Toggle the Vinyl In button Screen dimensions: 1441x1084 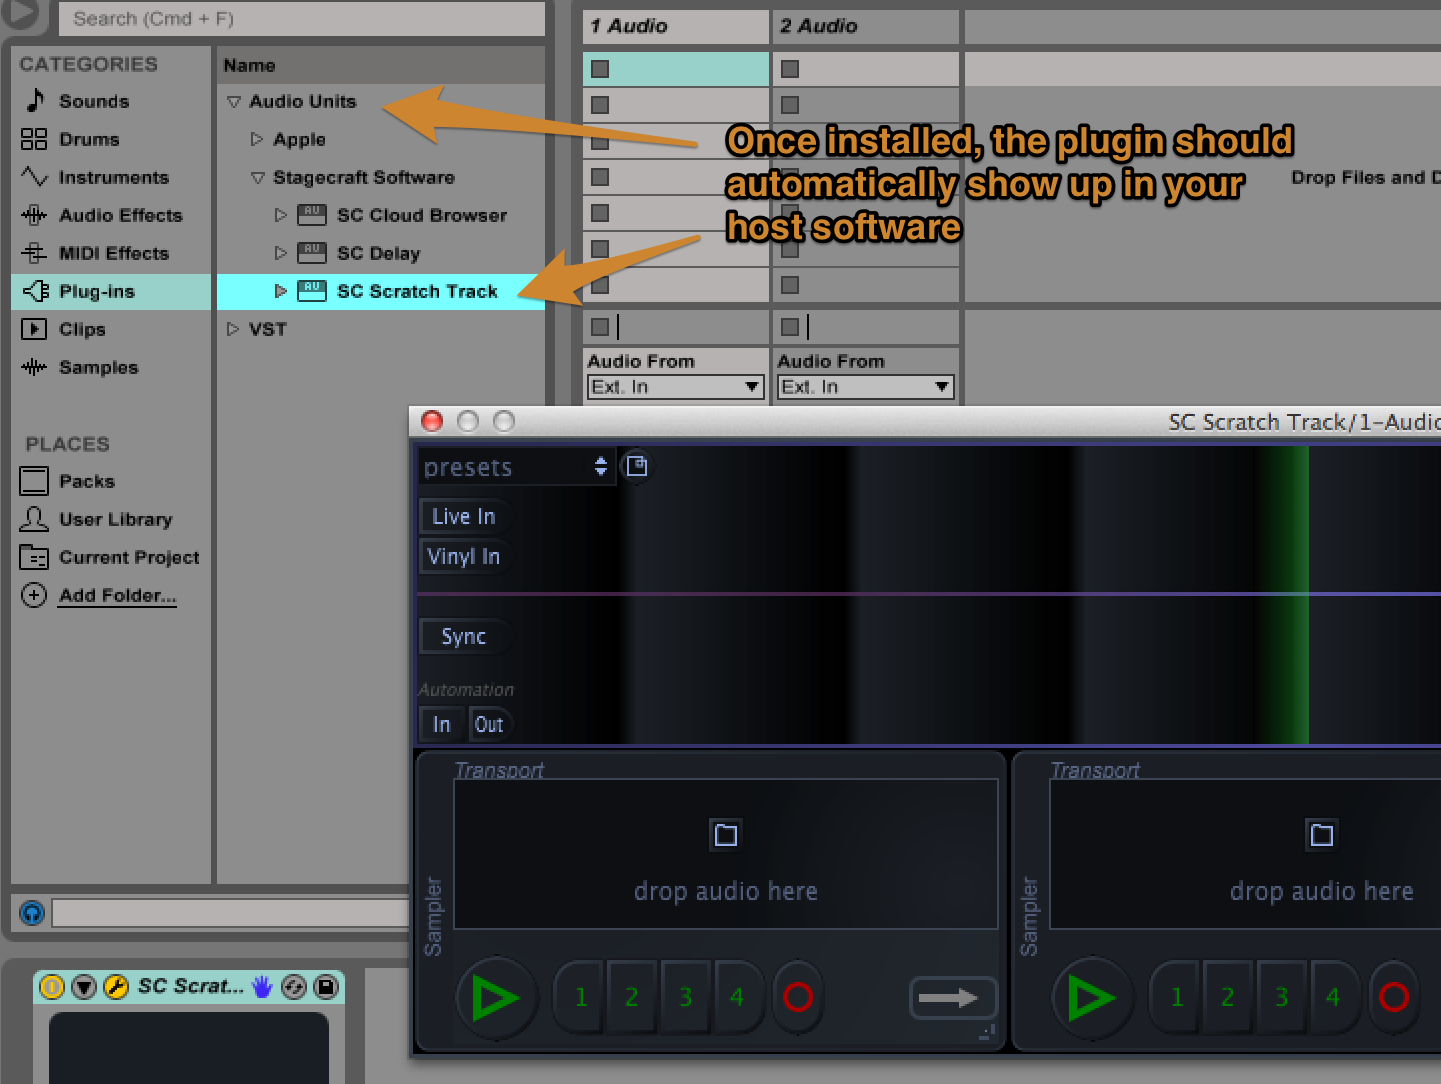464,556
